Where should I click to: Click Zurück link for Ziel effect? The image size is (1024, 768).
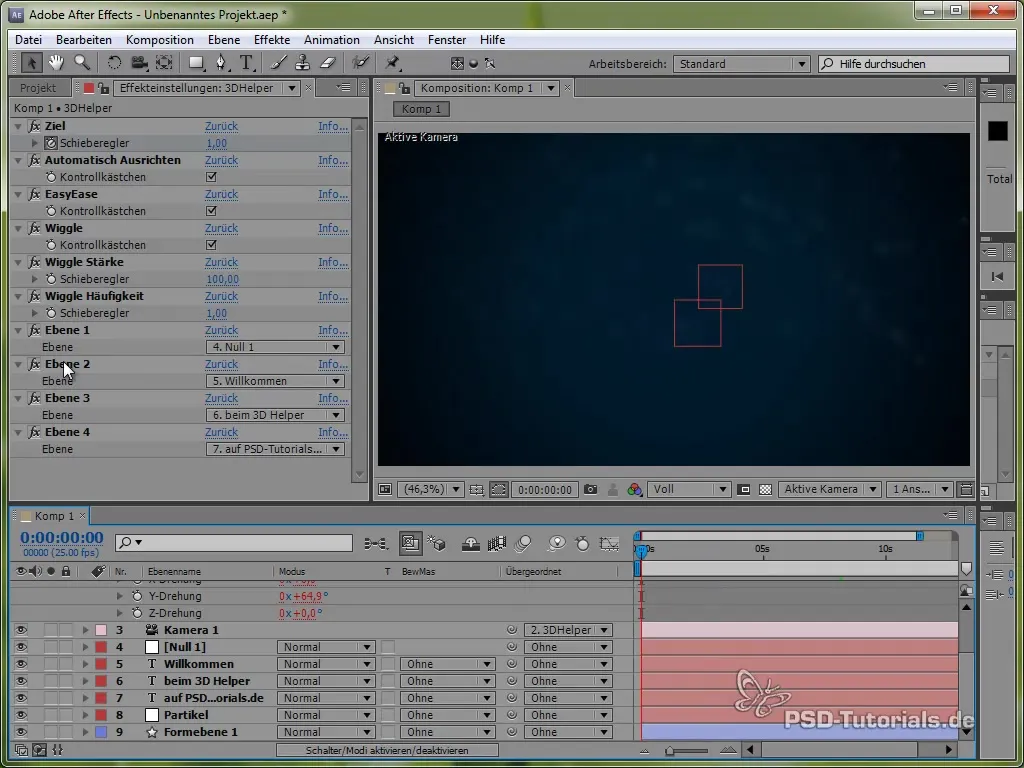coord(221,126)
